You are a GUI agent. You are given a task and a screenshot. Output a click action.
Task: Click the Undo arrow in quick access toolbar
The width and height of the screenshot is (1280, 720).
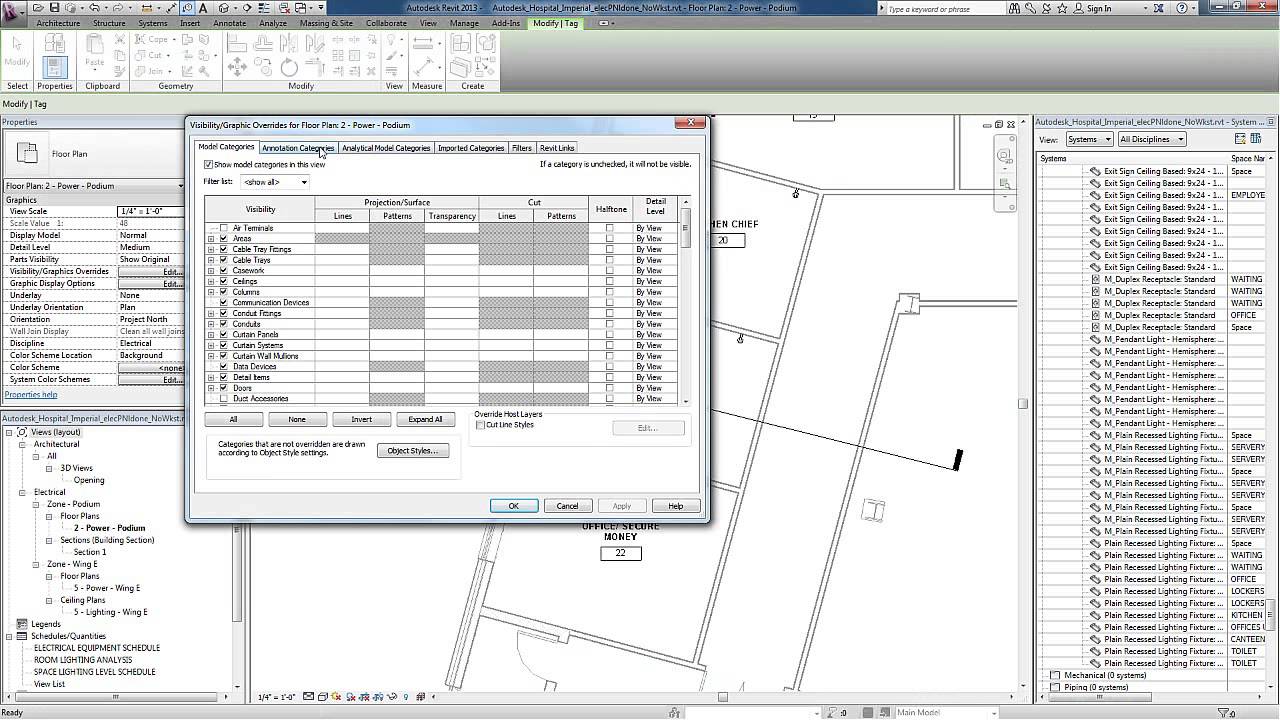[94, 8]
